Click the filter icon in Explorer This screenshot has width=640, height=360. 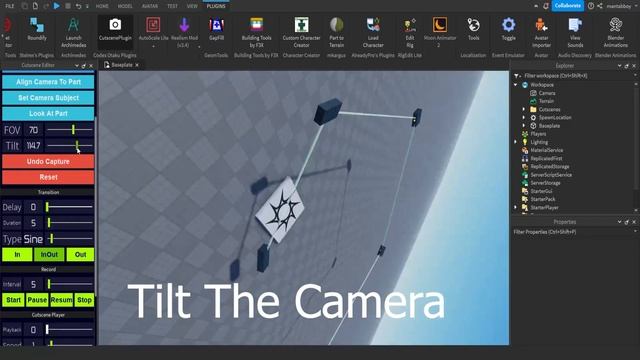pyautogui.click(x=517, y=76)
